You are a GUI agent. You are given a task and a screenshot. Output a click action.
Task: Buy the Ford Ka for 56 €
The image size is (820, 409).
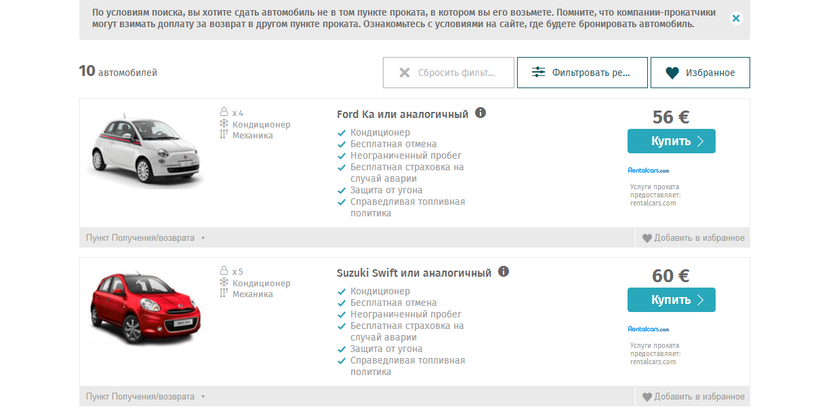coord(671,141)
